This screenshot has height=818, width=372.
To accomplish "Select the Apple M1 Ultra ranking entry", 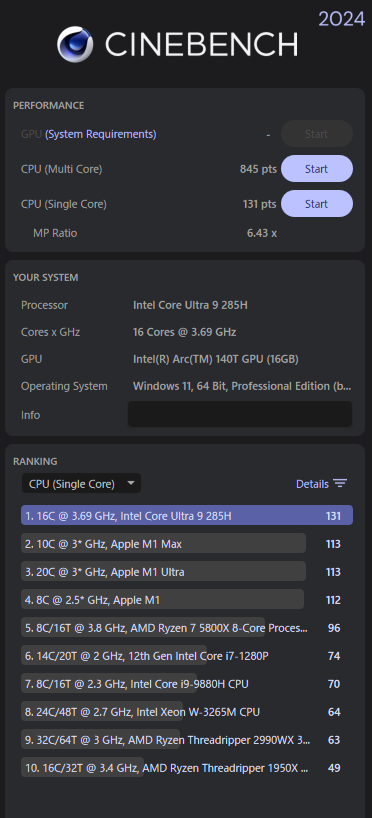I will pos(163,572).
